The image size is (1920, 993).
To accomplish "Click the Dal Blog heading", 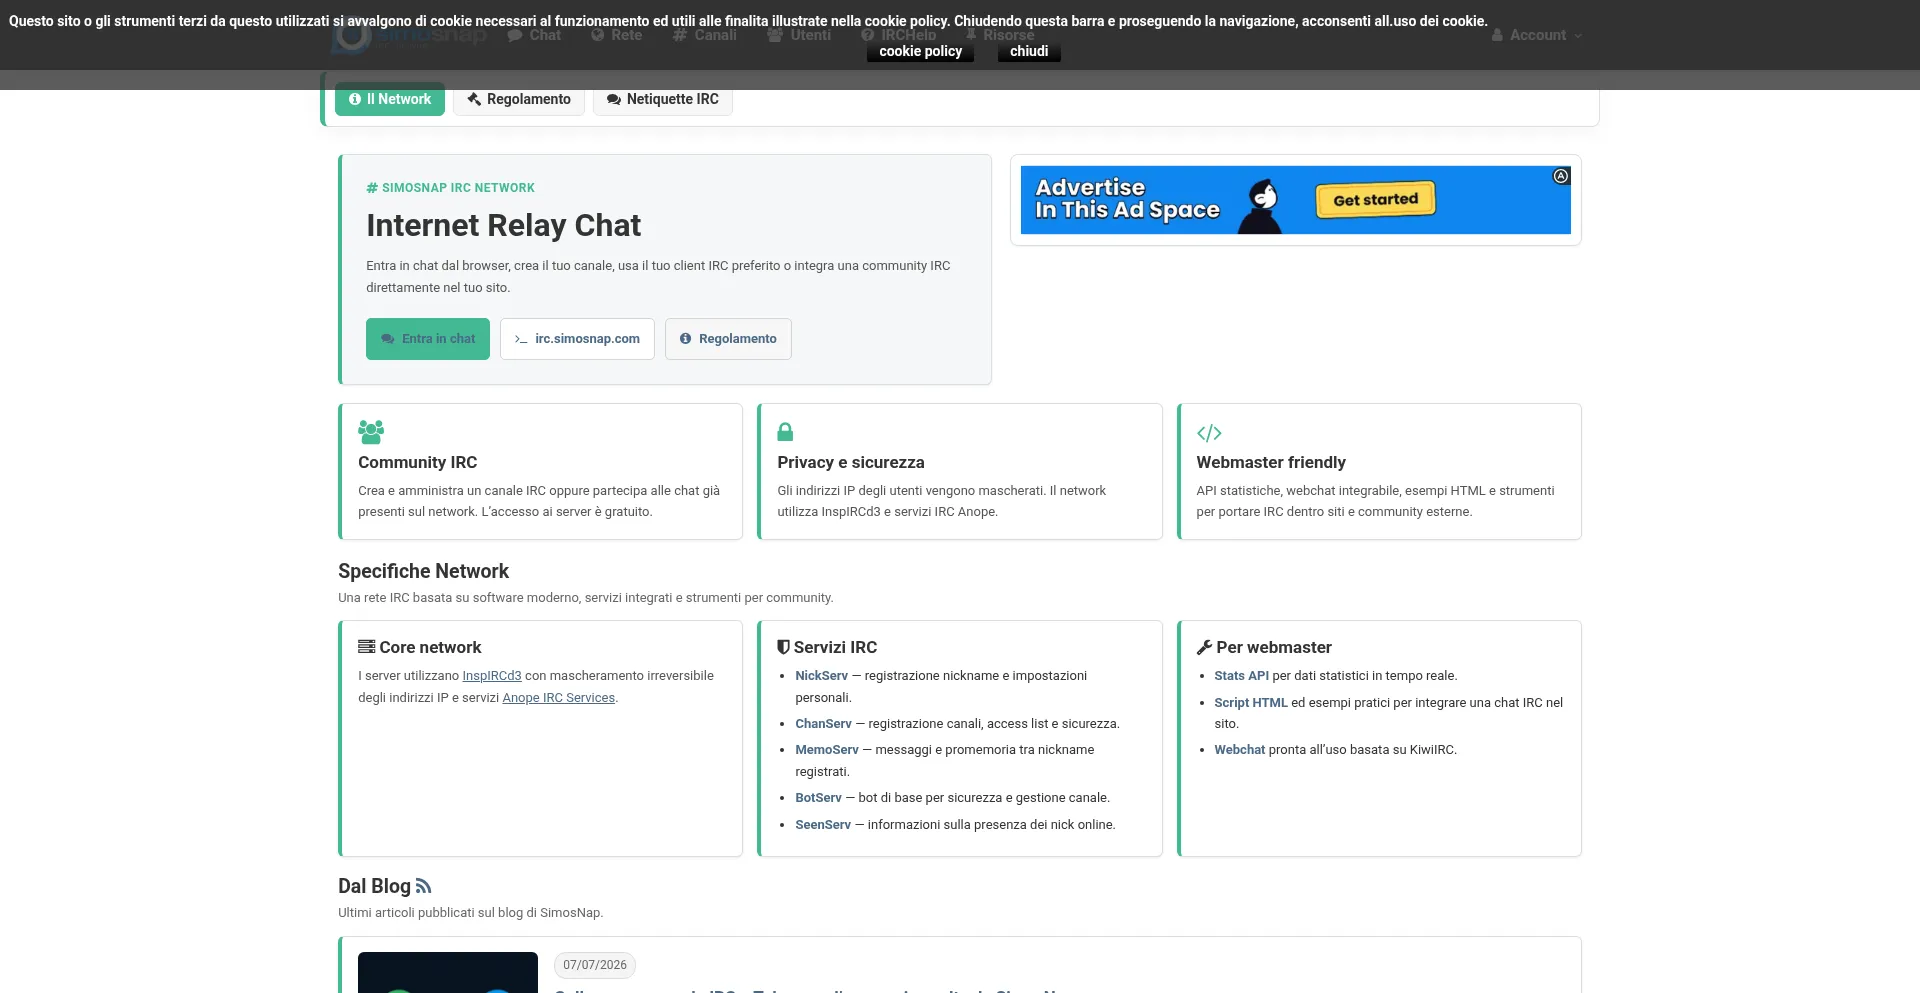I will point(374,886).
